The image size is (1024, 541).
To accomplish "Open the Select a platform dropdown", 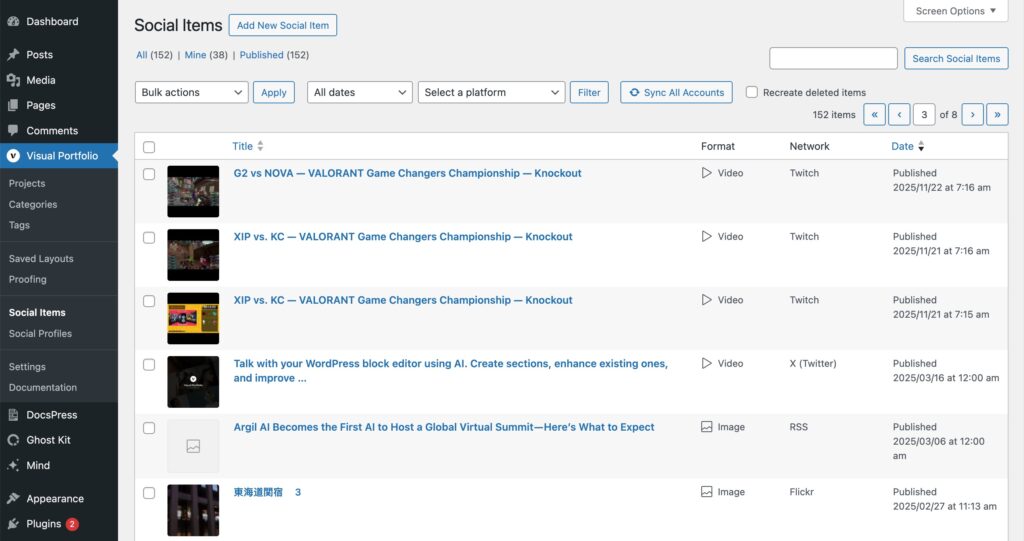I will [x=491, y=92].
